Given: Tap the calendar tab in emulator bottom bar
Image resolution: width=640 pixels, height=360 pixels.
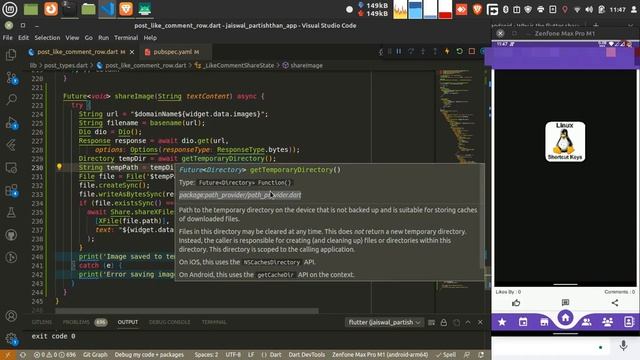Looking at the screenshot, I should pos(523,322).
